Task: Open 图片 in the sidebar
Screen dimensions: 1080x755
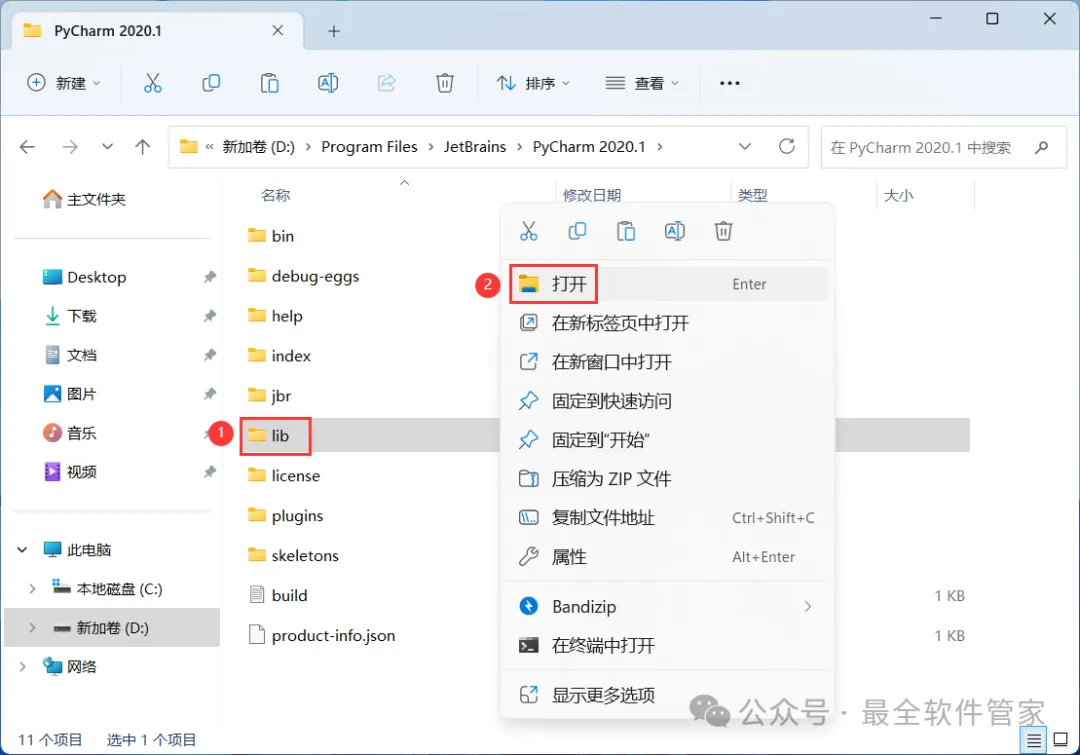Action: (70, 394)
